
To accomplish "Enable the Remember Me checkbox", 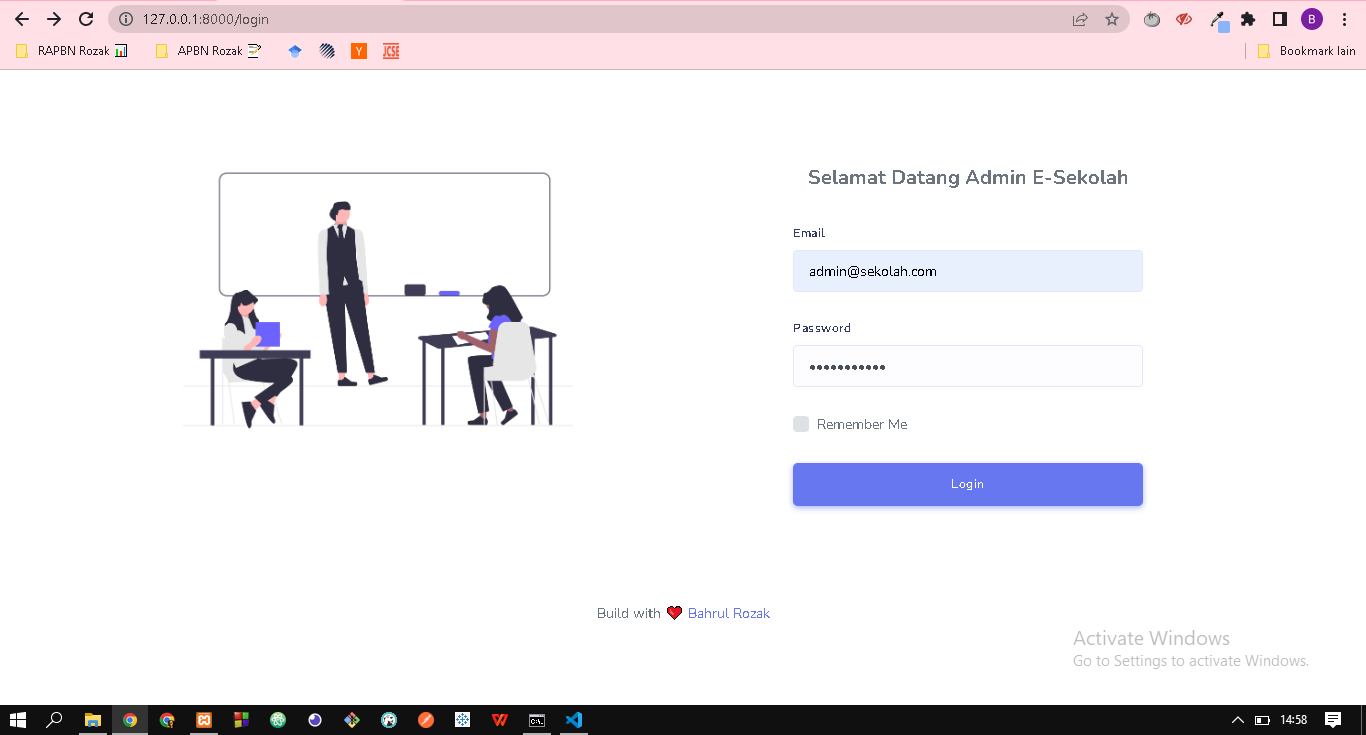I will pyautogui.click(x=801, y=423).
